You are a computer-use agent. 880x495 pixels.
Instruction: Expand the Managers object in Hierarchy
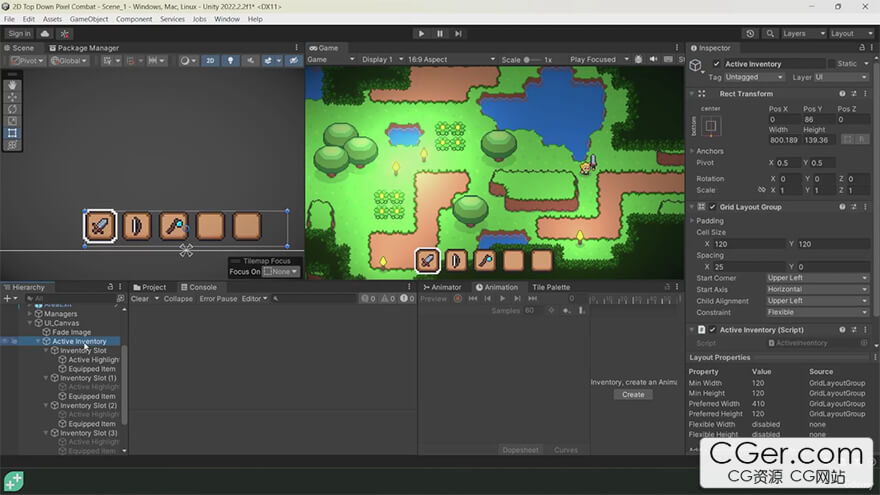29,314
